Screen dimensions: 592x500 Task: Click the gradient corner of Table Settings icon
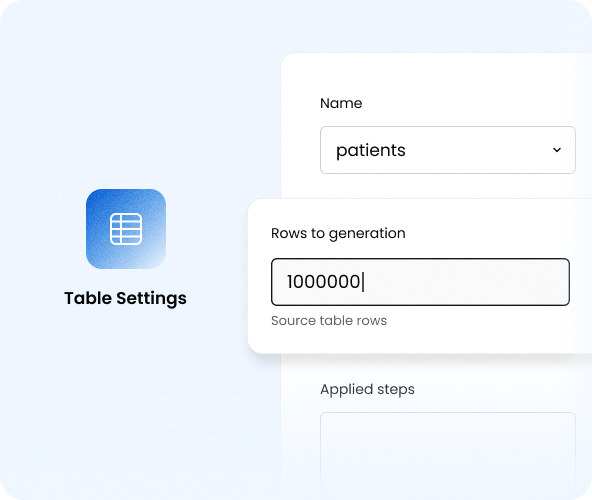tap(153, 257)
